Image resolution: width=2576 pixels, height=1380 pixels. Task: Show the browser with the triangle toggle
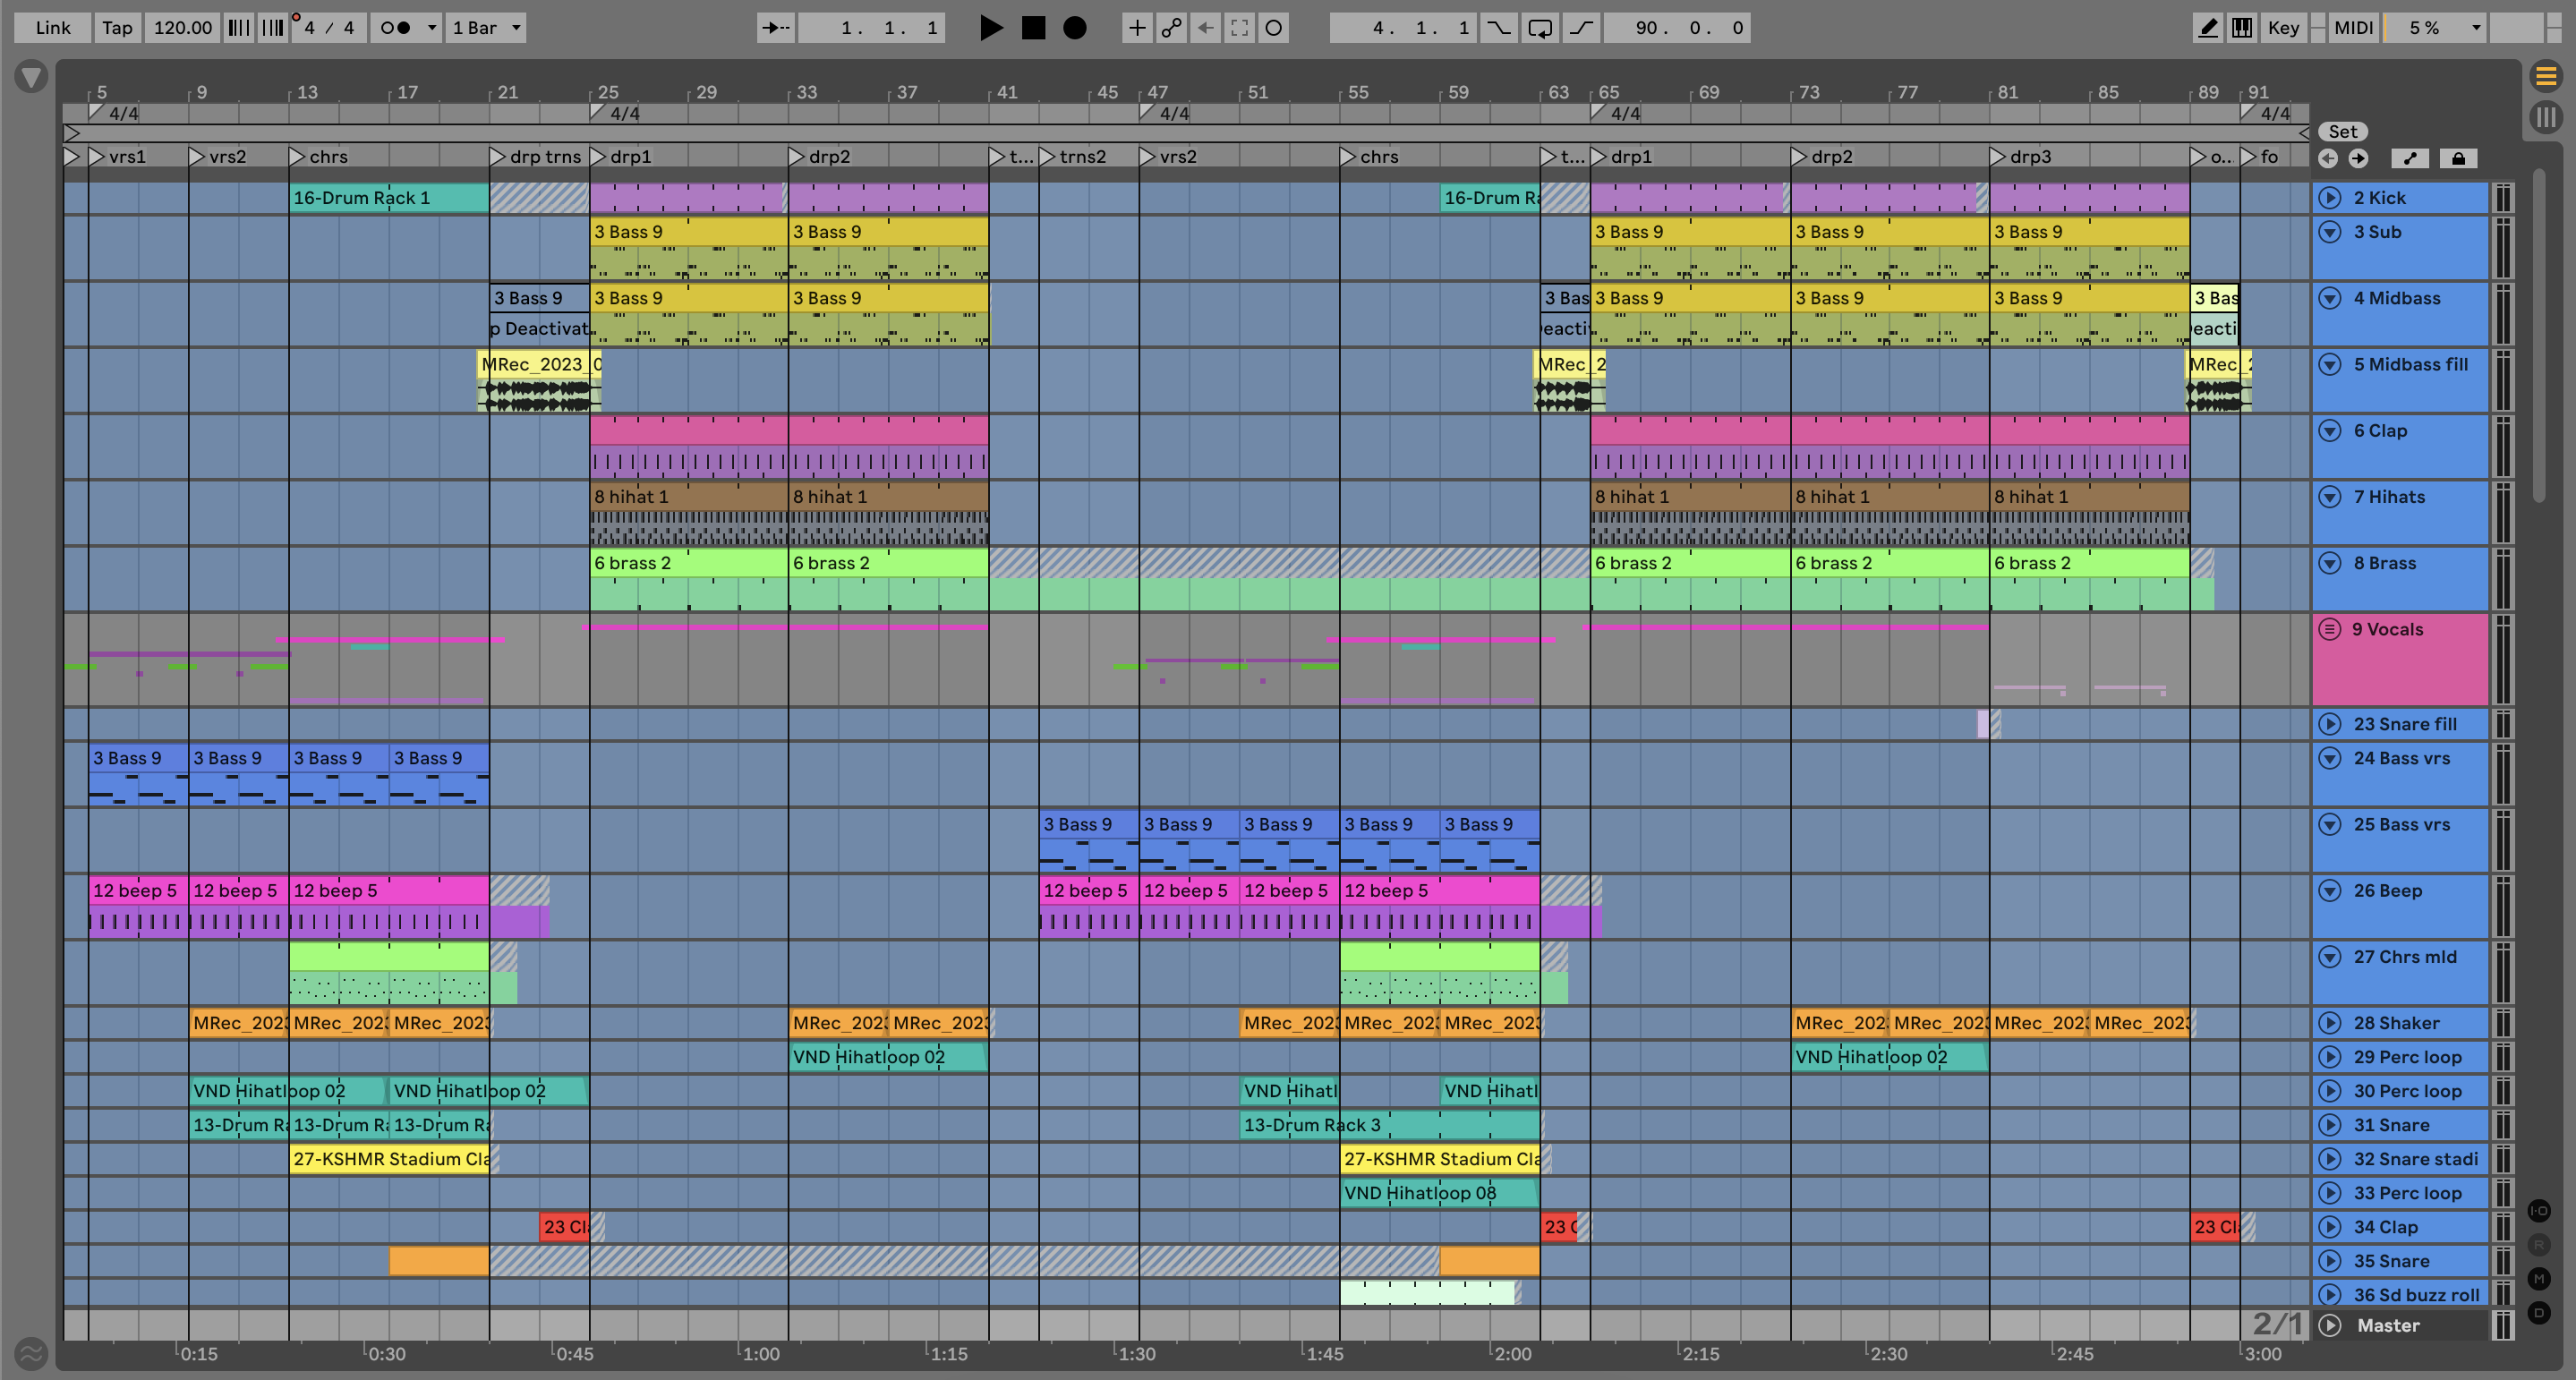(x=31, y=77)
